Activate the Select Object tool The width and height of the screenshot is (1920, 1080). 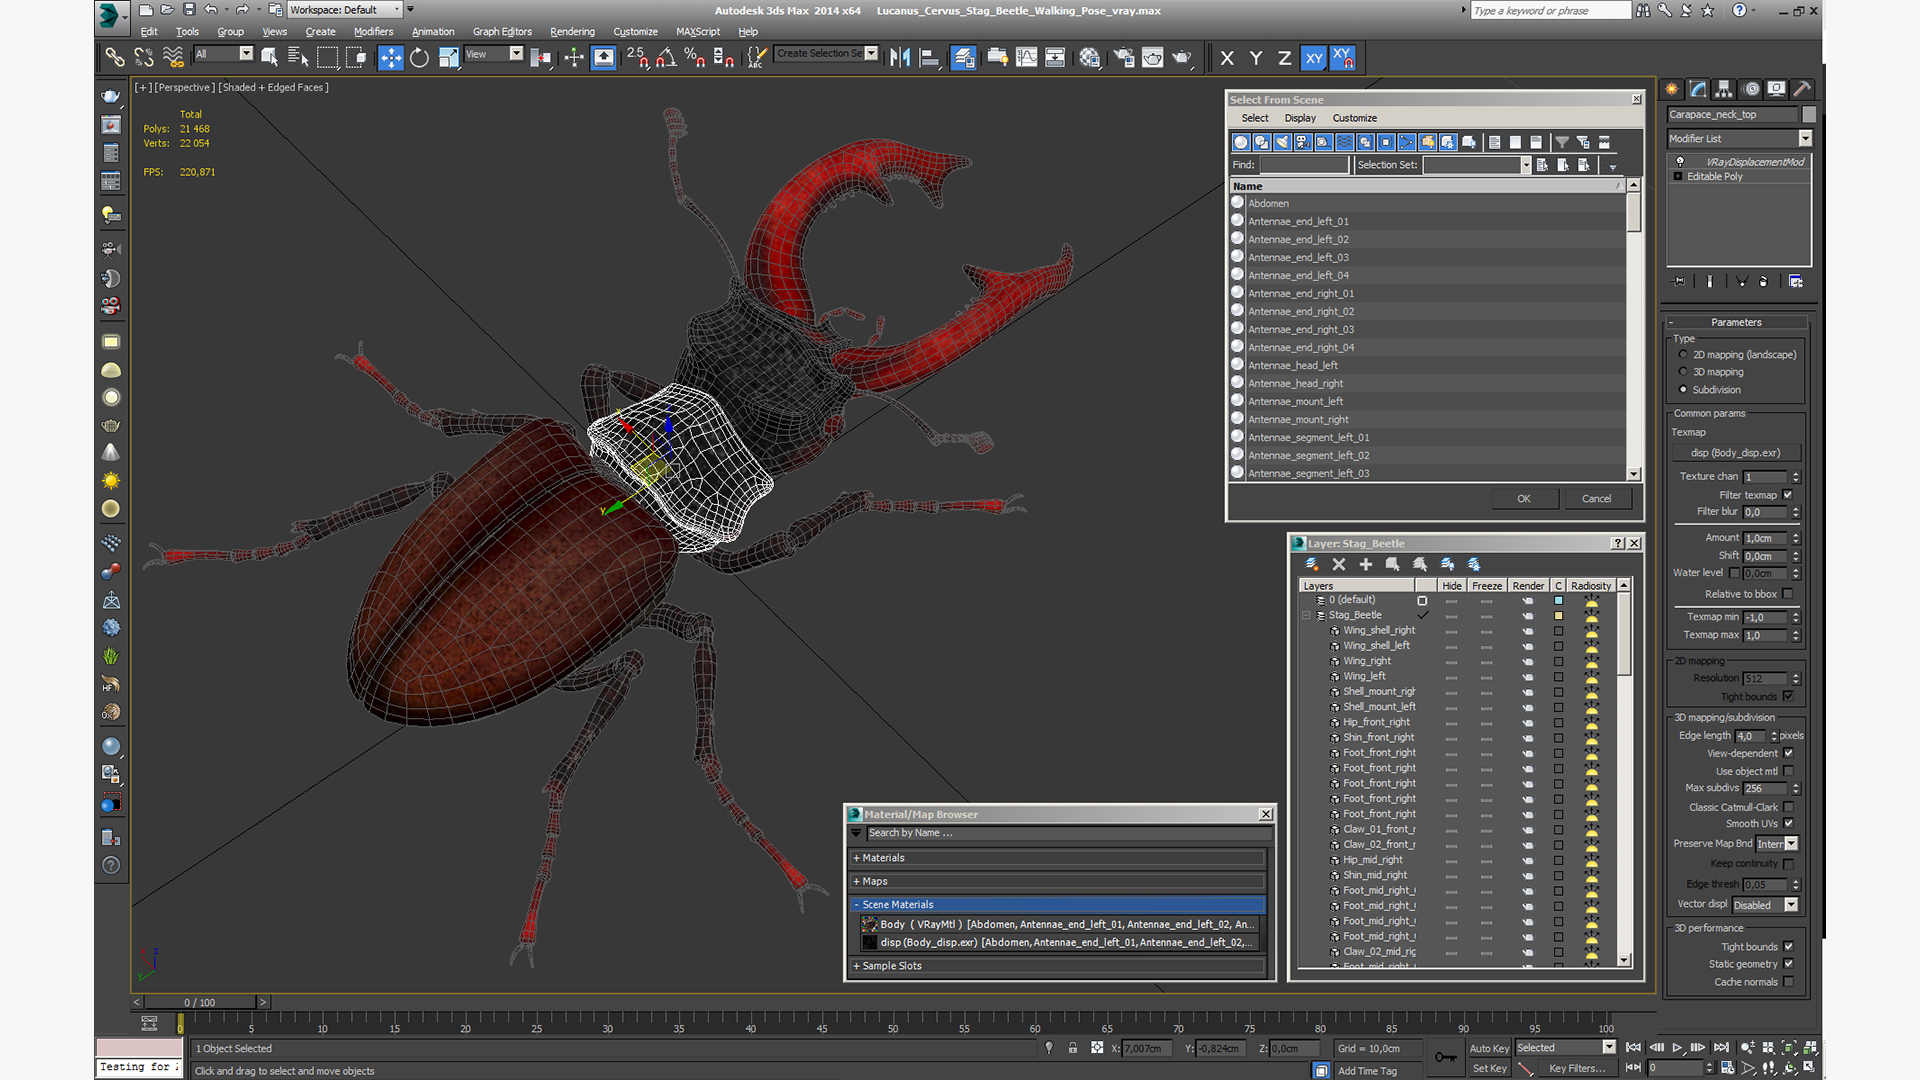coord(269,57)
